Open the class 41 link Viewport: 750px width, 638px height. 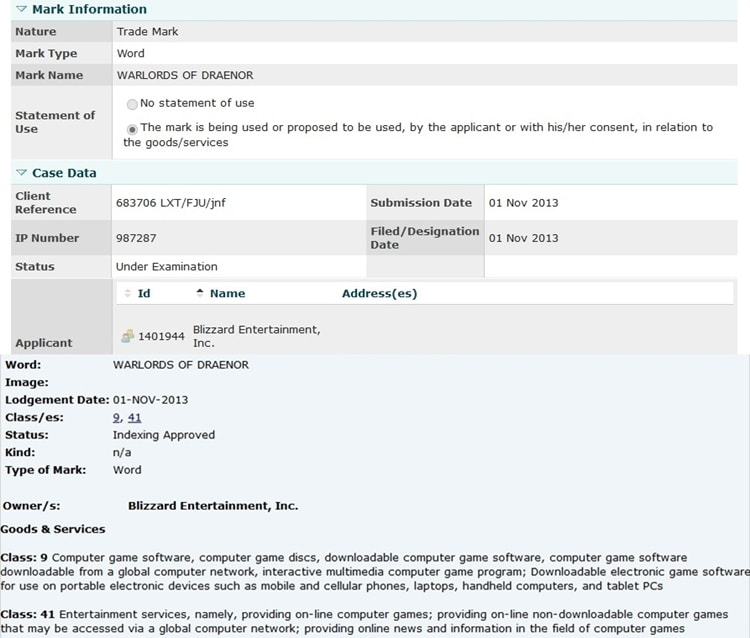pyautogui.click(x=134, y=418)
